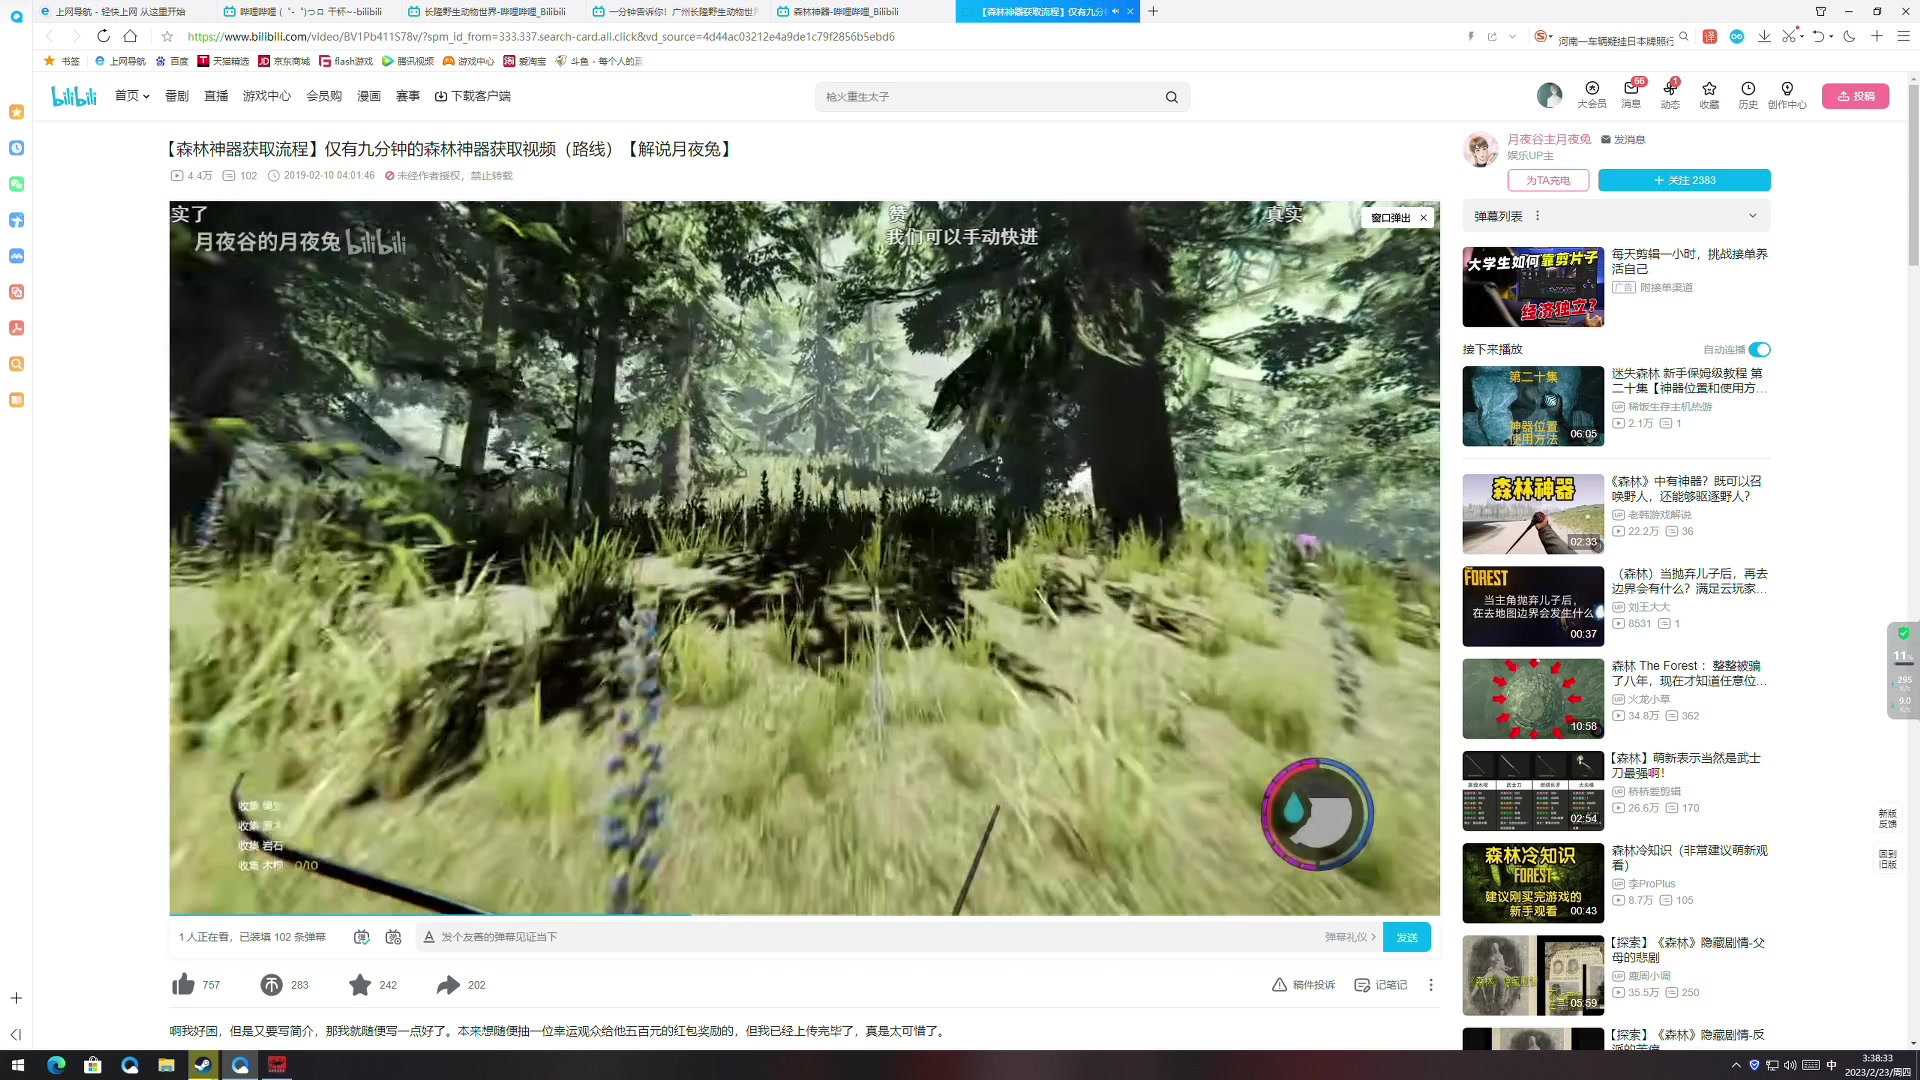Open the danmaku etiquette link
The height and width of the screenshot is (1080, 1920).
(x=1350, y=937)
